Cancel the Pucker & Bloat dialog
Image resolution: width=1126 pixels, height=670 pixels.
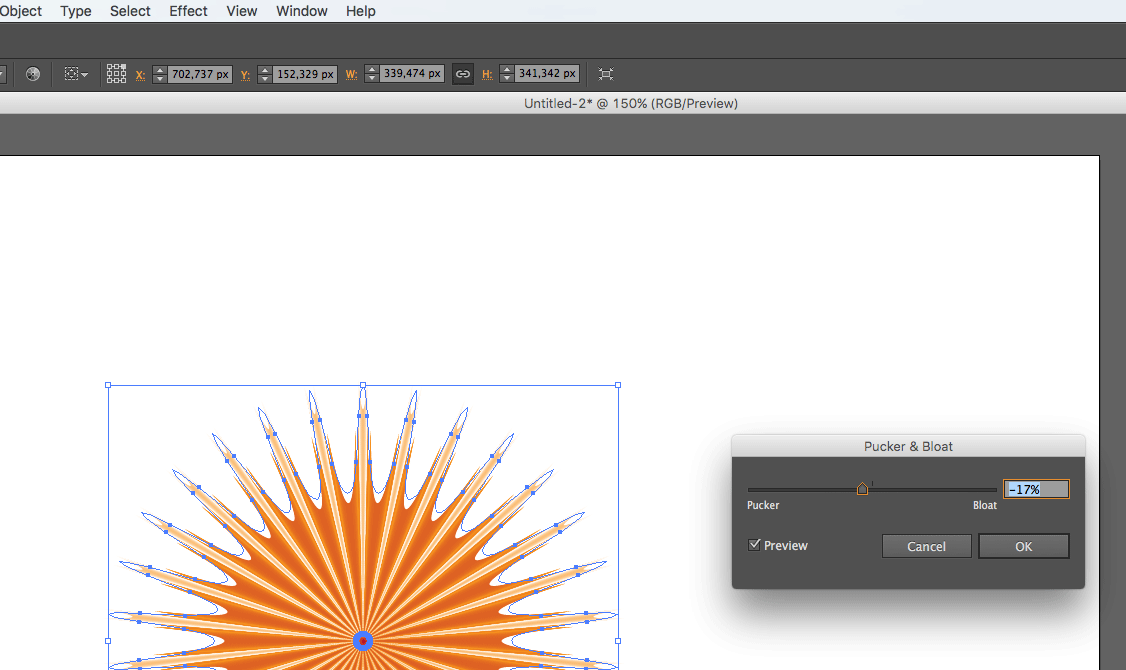(926, 546)
